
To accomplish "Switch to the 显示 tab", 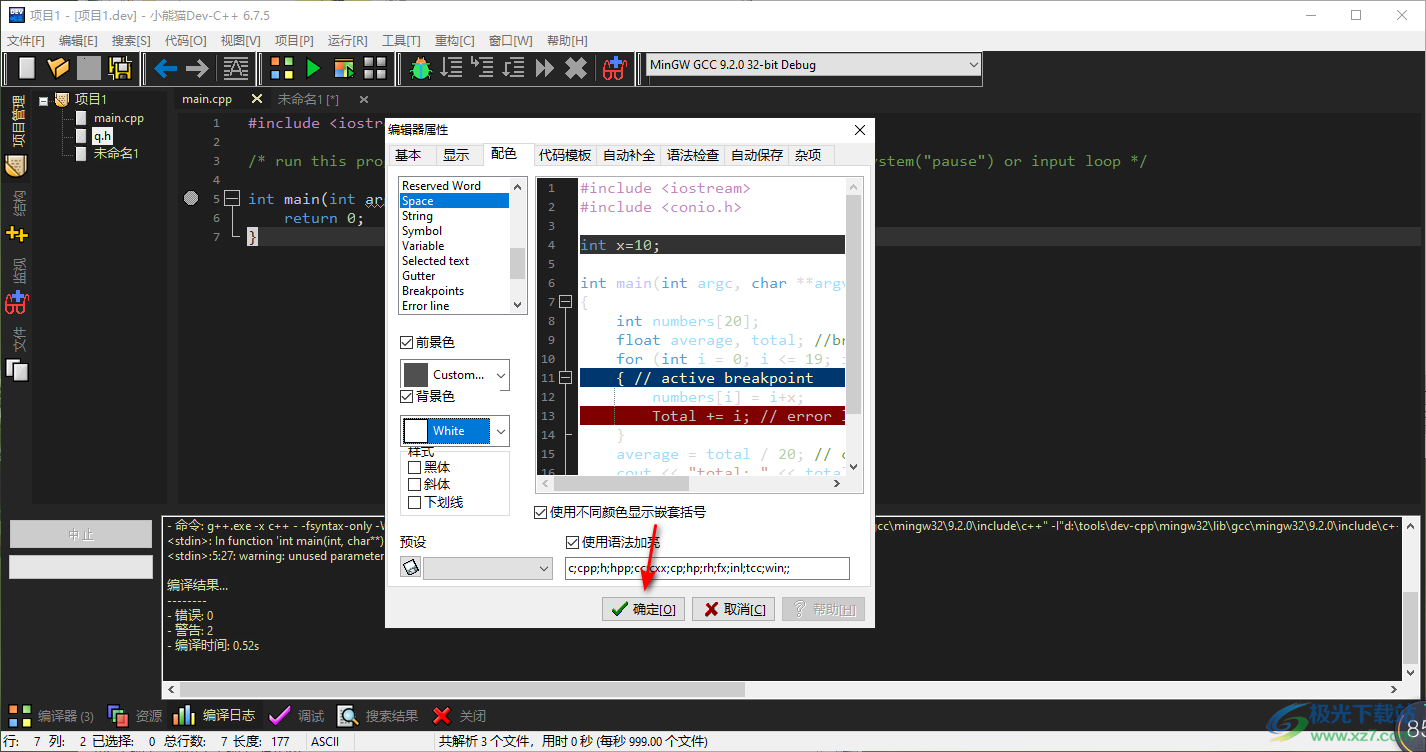I will pos(456,155).
